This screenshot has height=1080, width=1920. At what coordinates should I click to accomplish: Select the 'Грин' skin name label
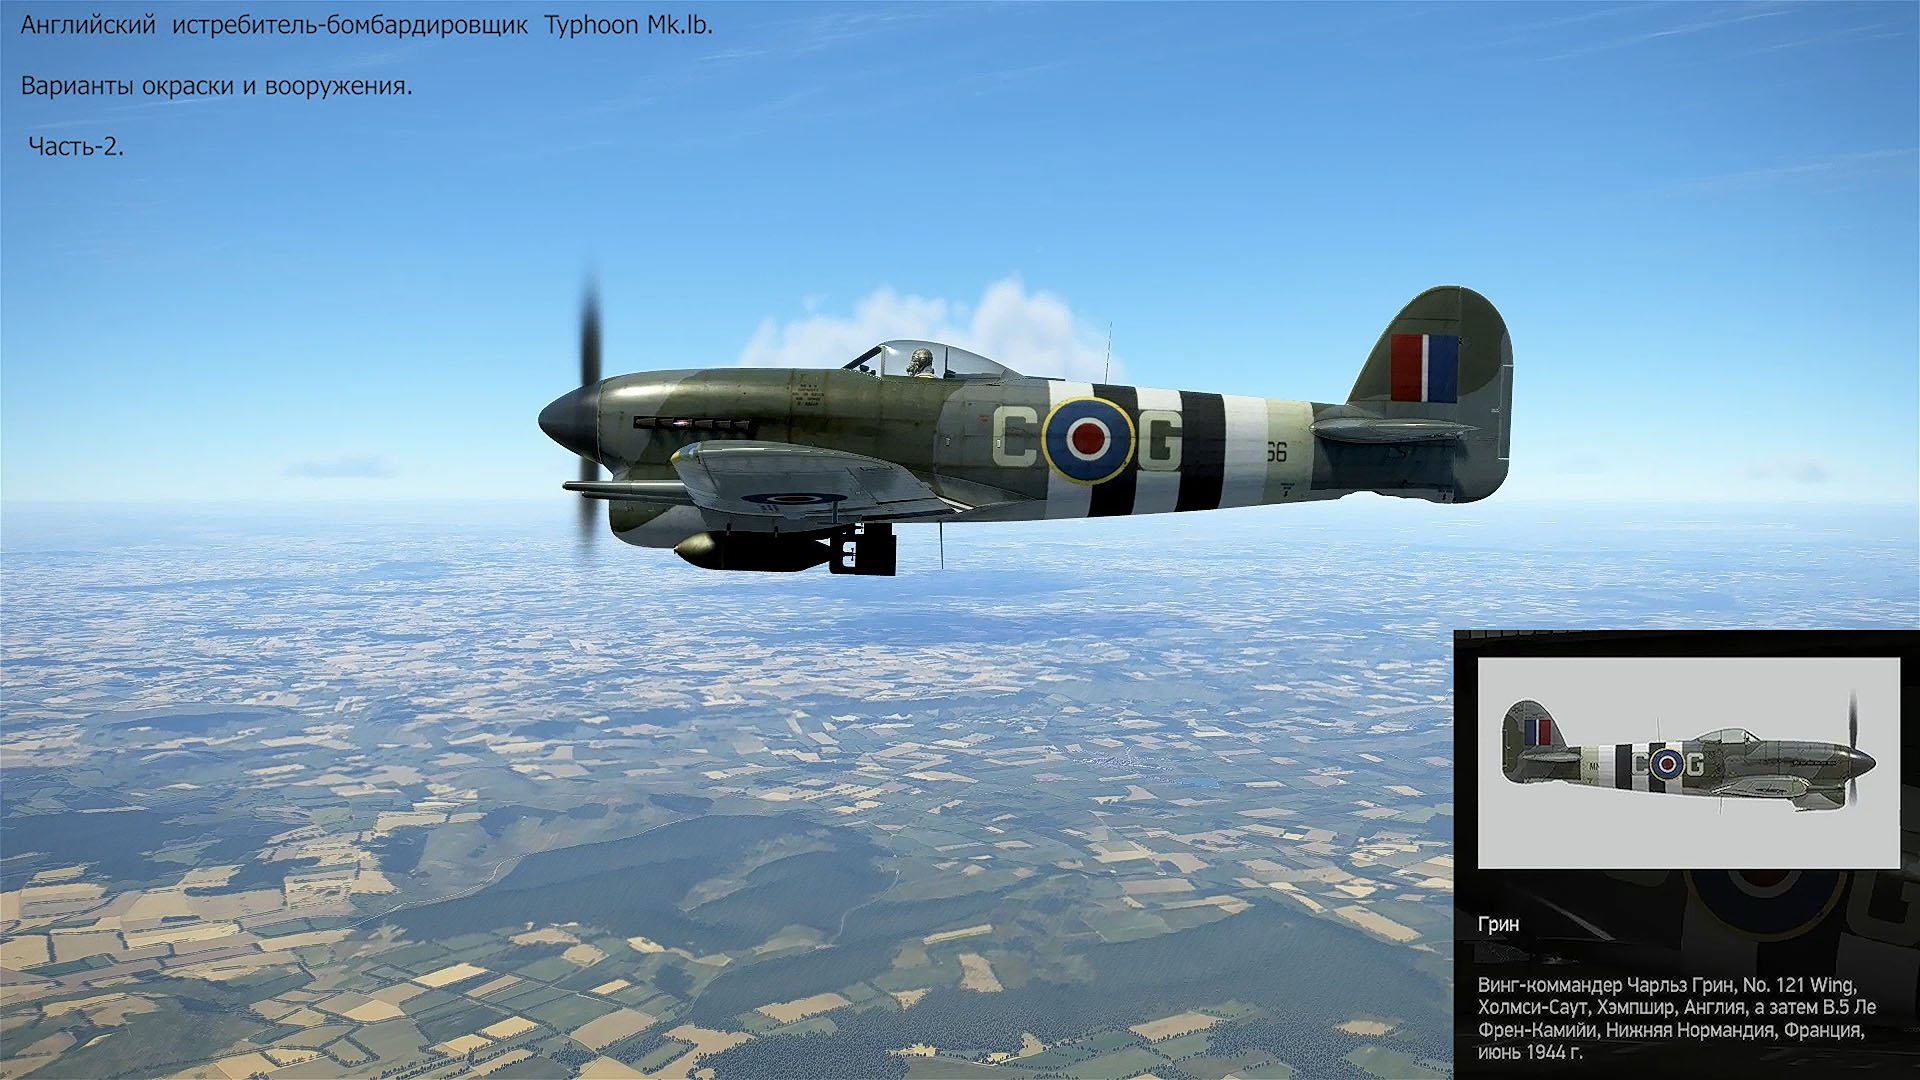pos(1498,924)
